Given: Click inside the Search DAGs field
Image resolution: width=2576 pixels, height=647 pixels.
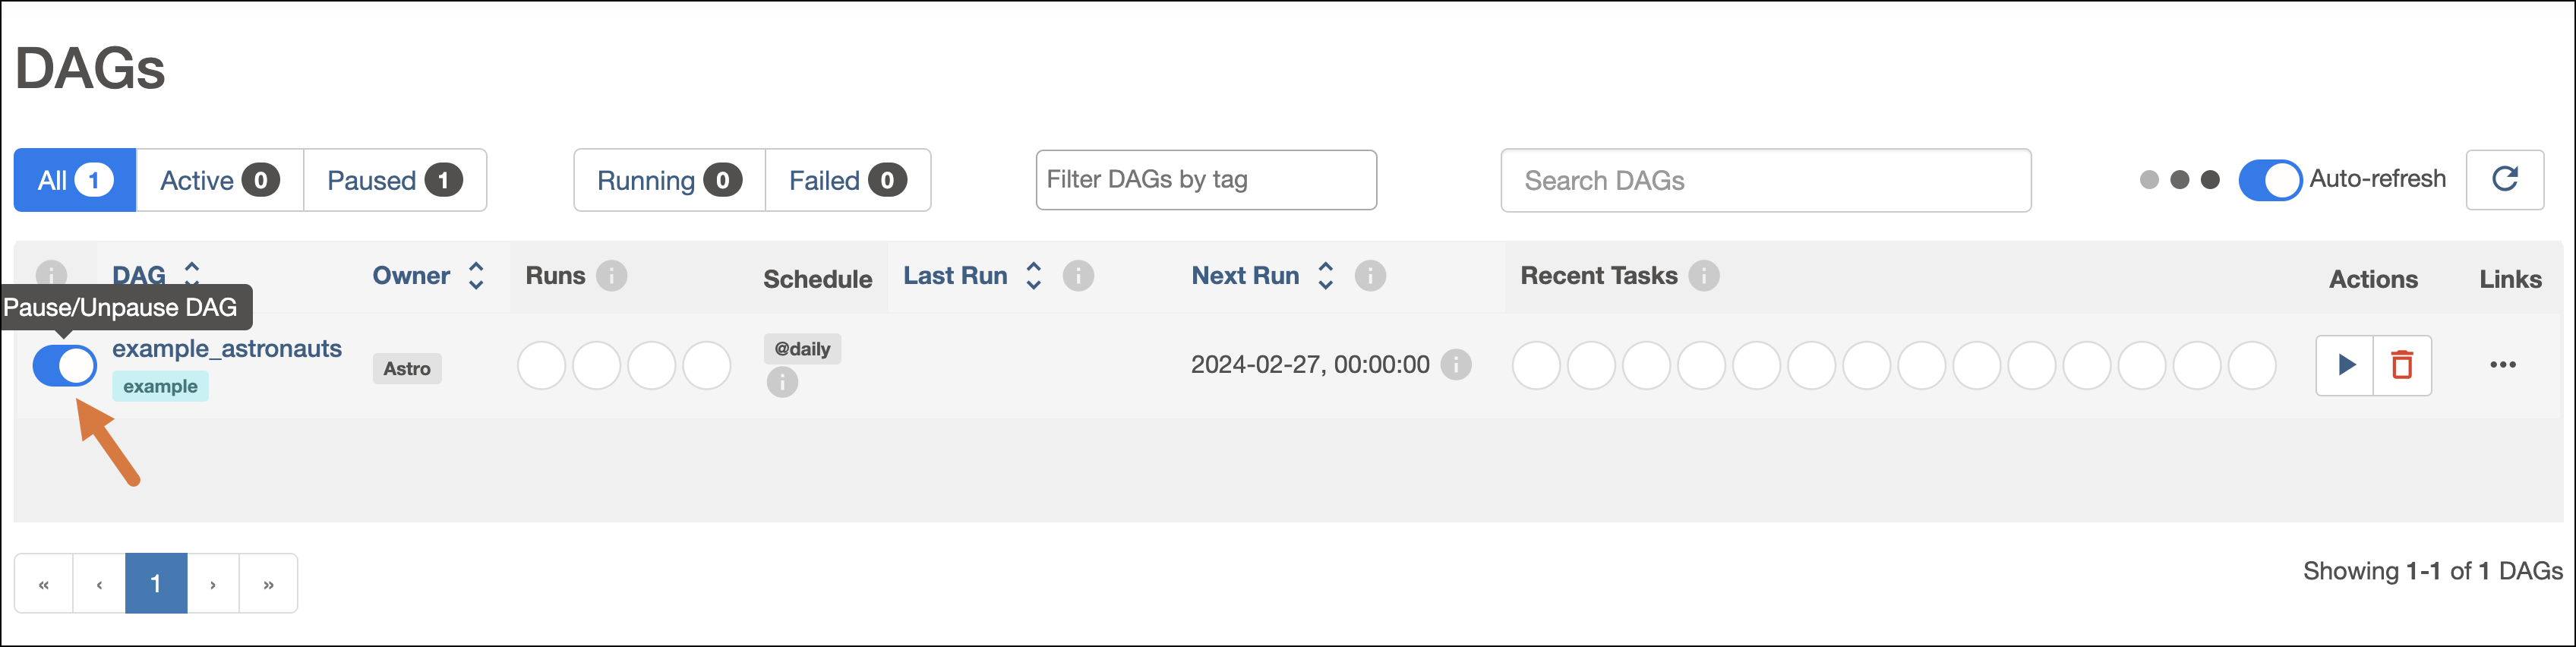Looking at the screenshot, I should click(1765, 180).
